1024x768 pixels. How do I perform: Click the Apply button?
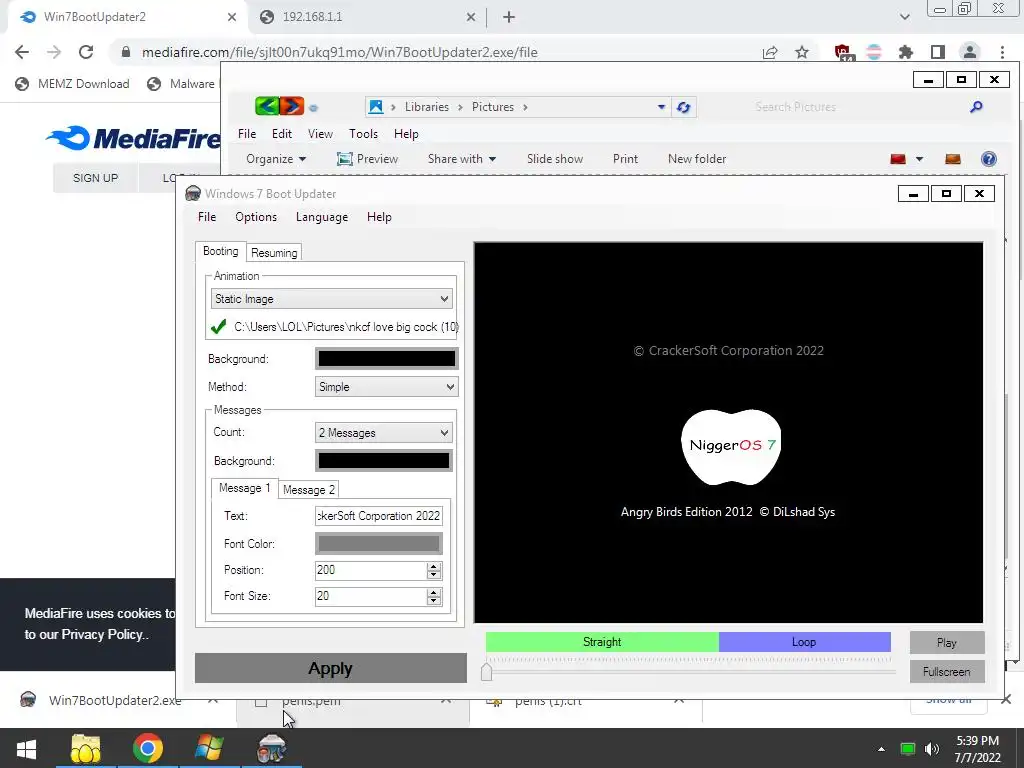coord(330,668)
